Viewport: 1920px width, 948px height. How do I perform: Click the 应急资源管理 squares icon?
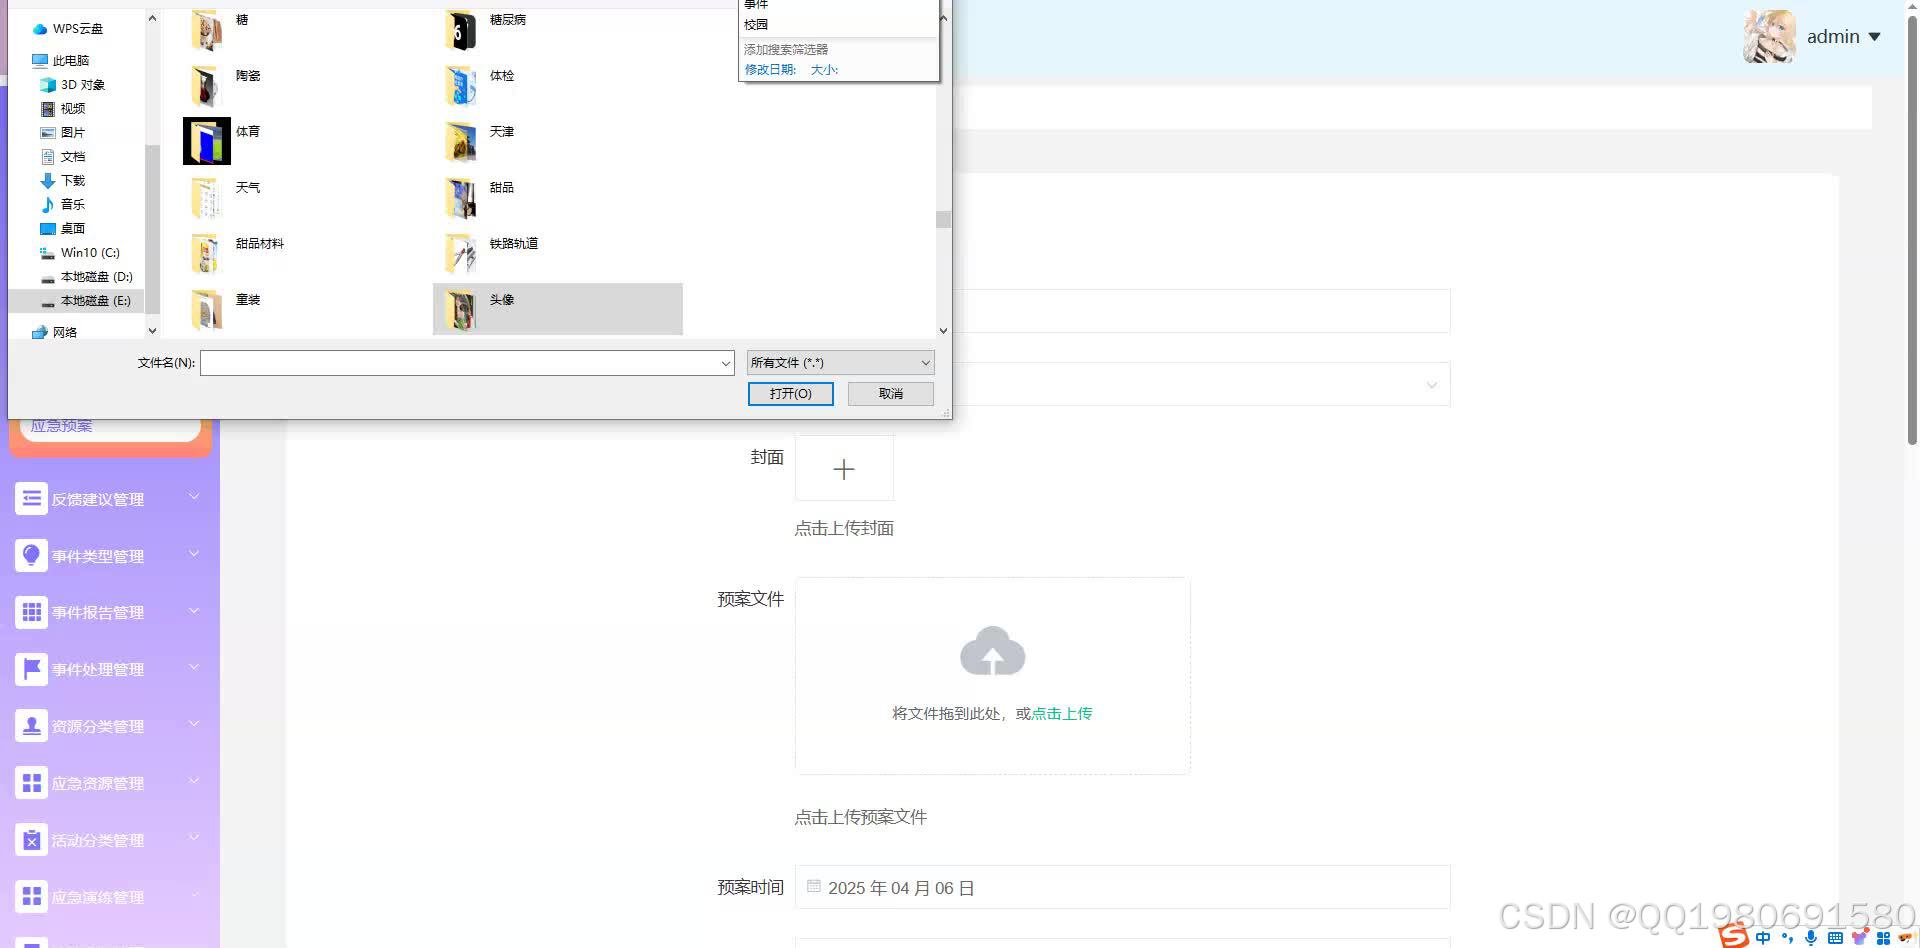coord(30,782)
